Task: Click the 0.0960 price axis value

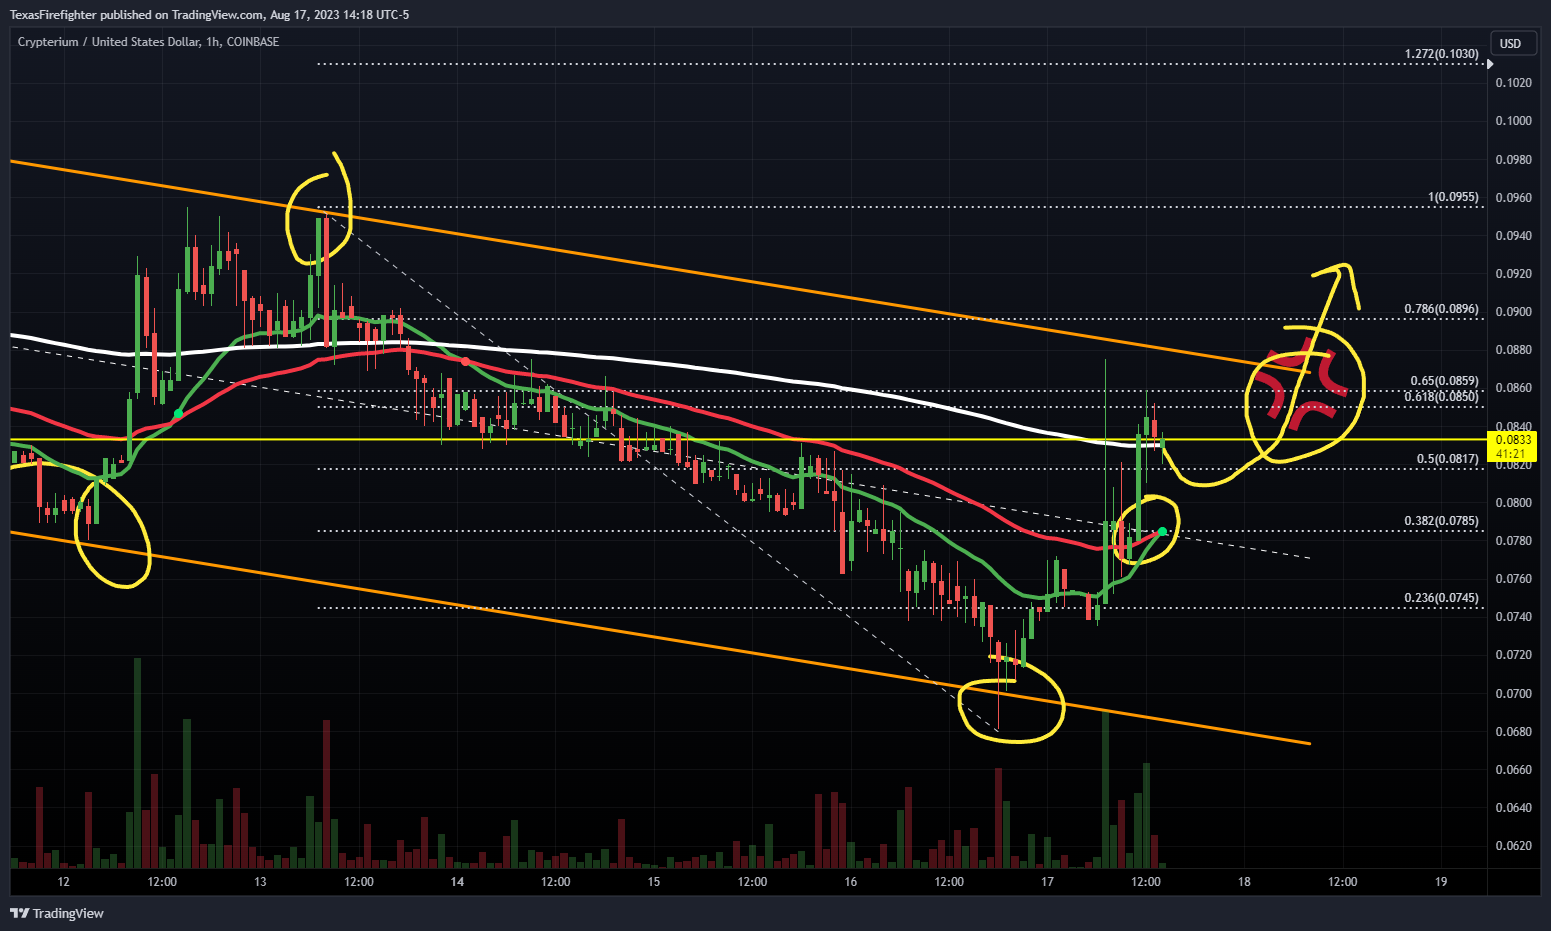Action: point(1513,197)
